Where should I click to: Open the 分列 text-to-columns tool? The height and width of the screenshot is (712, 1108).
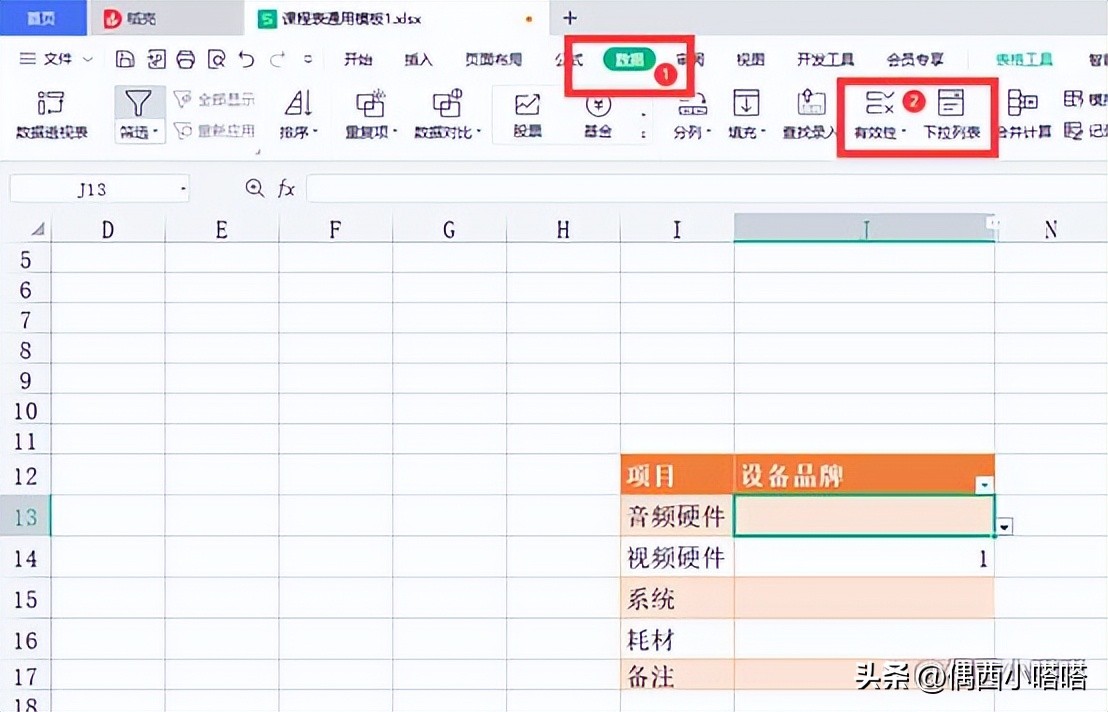click(692, 113)
